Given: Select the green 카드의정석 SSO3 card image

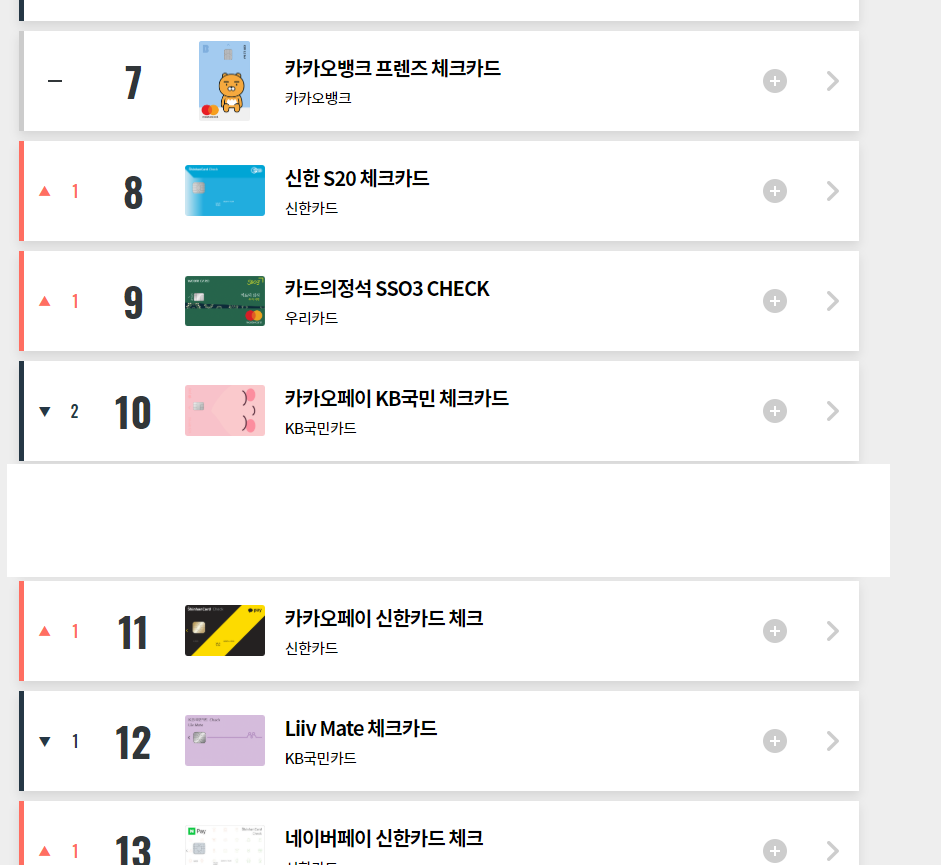Looking at the screenshot, I should pyautogui.click(x=224, y=301).
